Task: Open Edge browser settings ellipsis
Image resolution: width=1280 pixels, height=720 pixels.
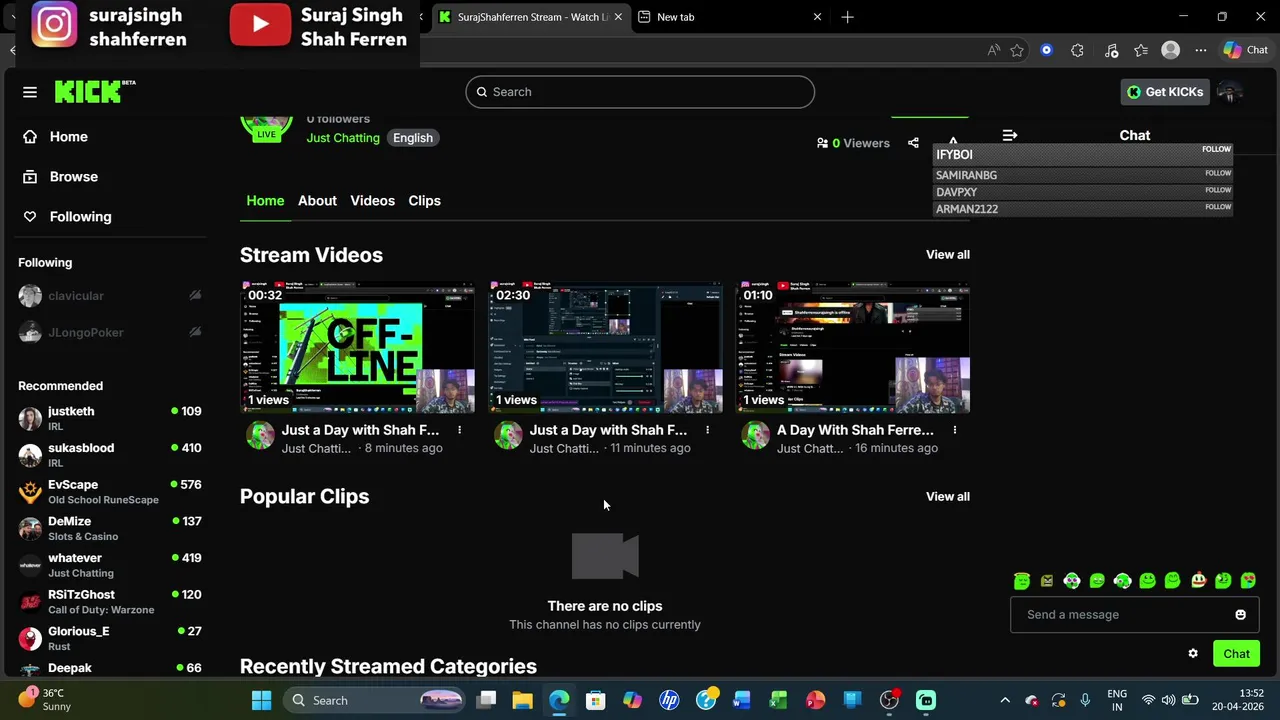Action: [1200, 50]
